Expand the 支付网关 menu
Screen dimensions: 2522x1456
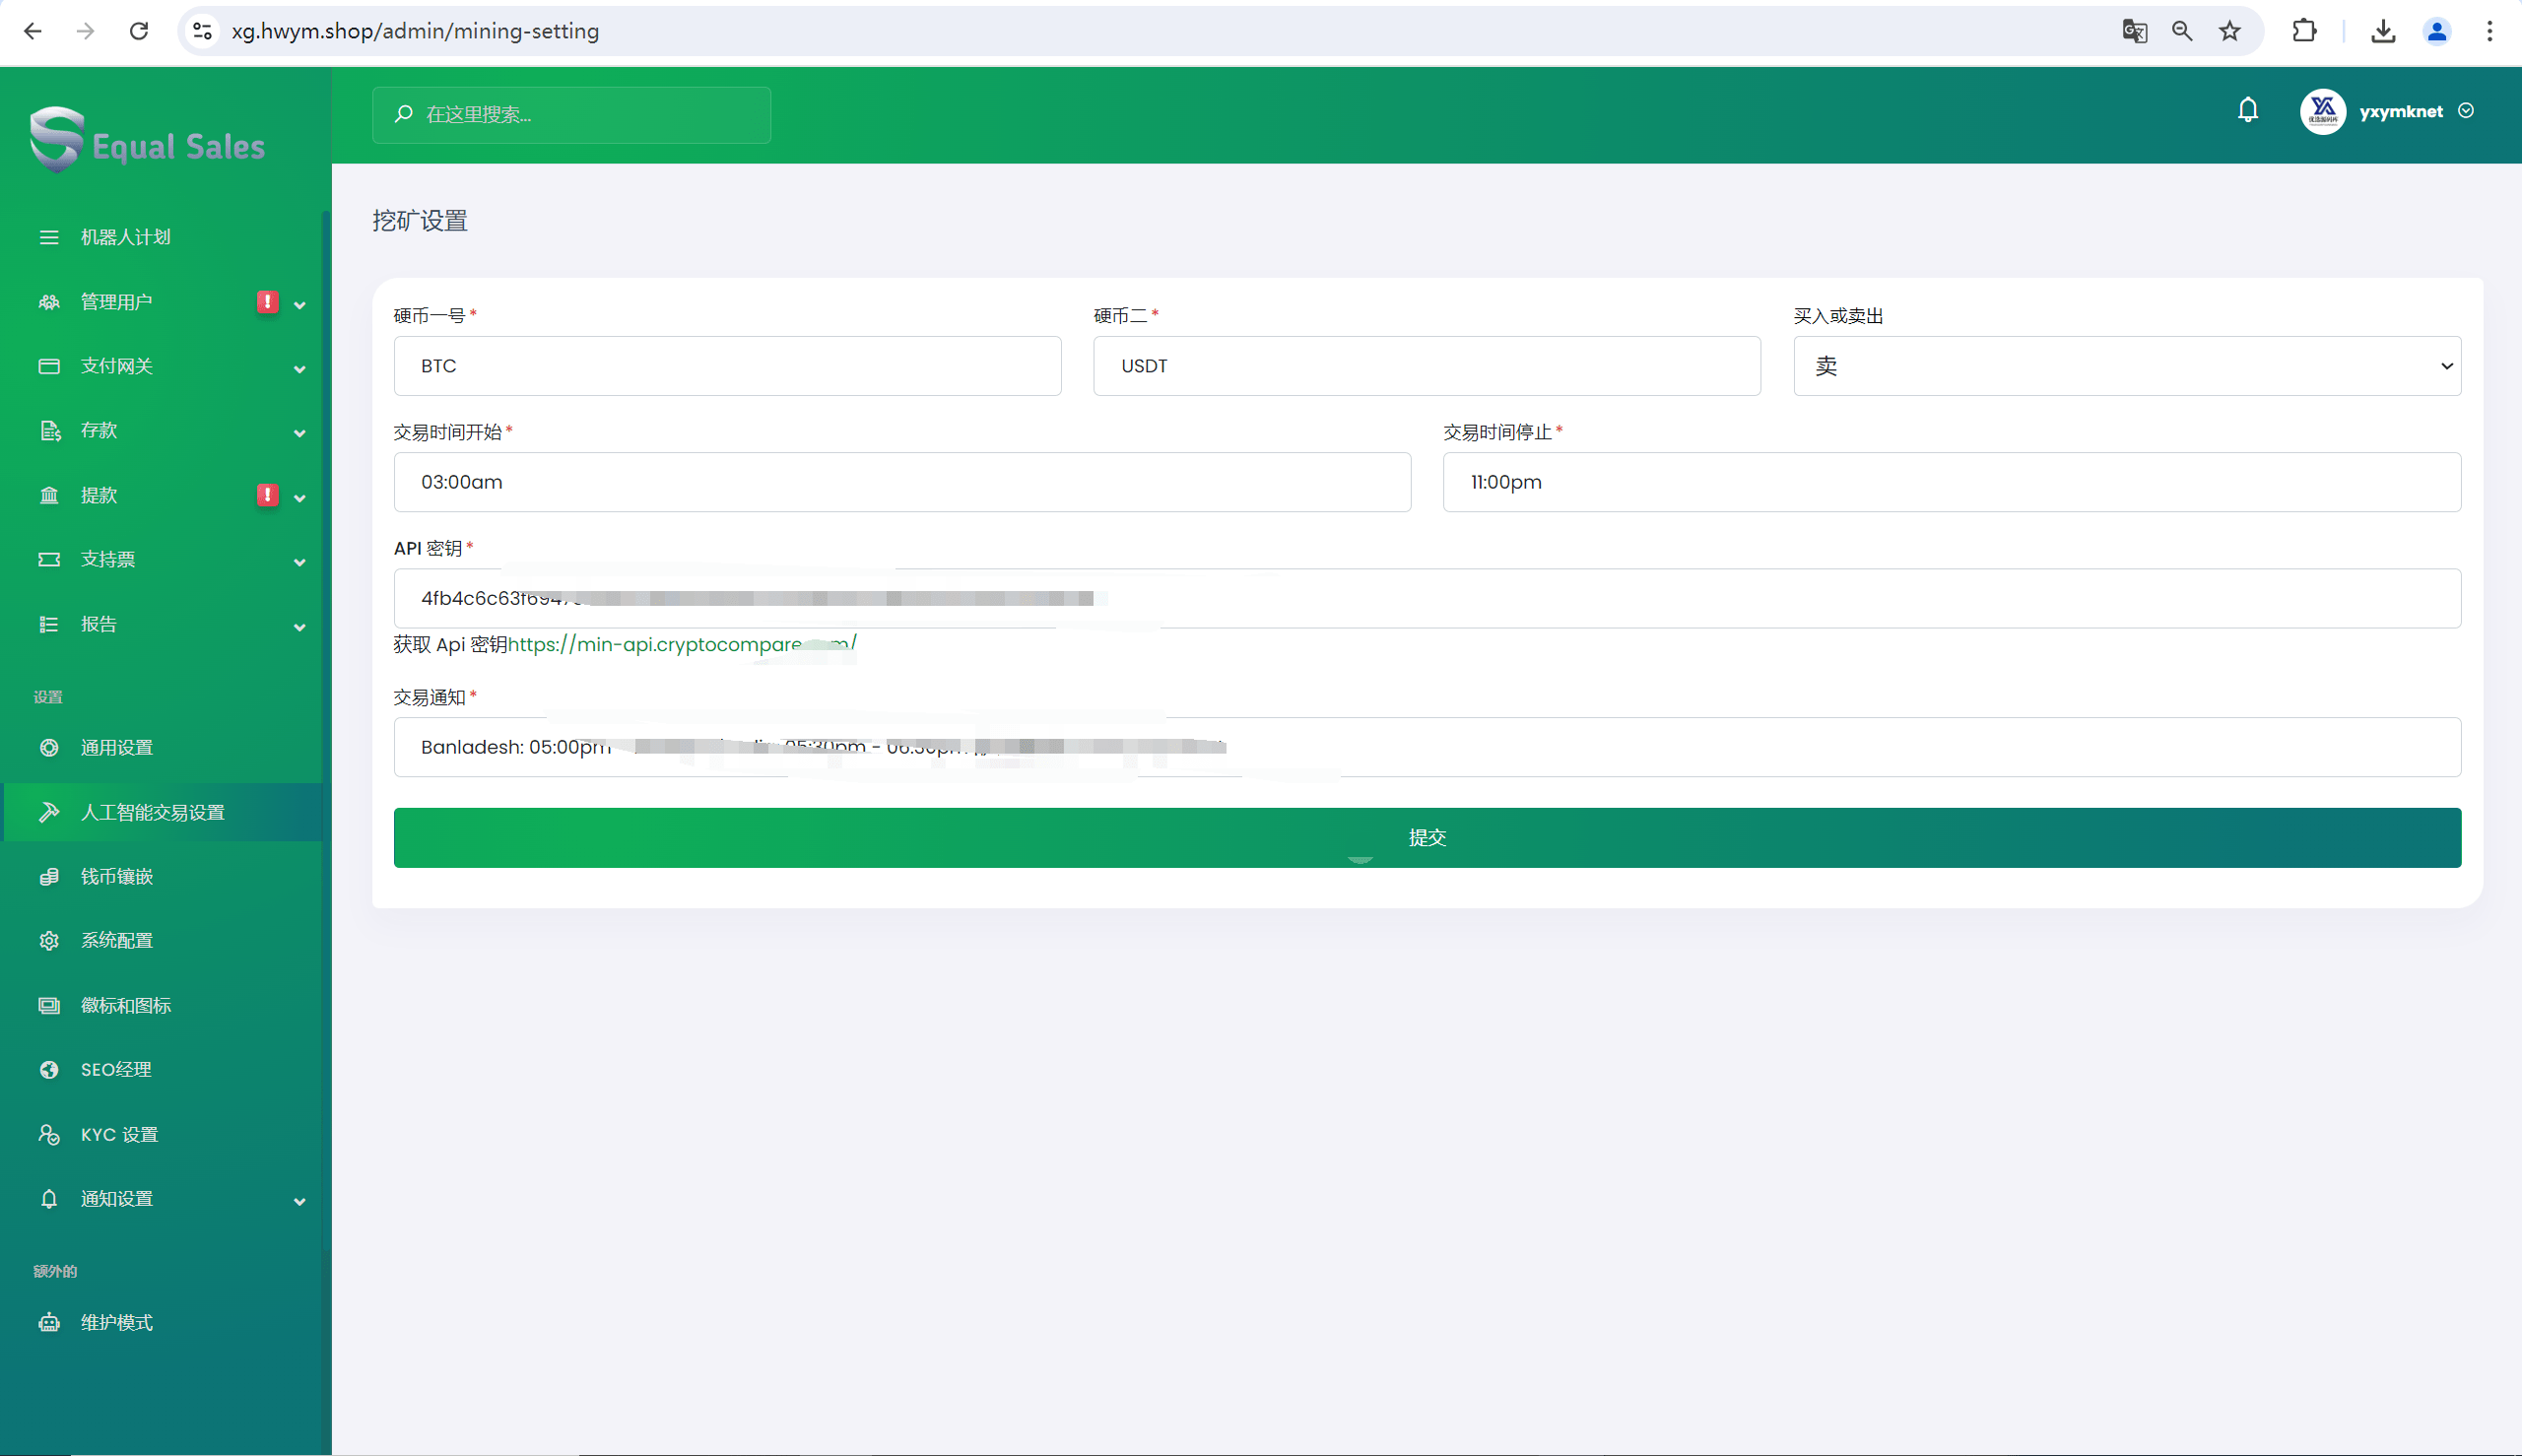pyautogui.click(x=299, y=369)
